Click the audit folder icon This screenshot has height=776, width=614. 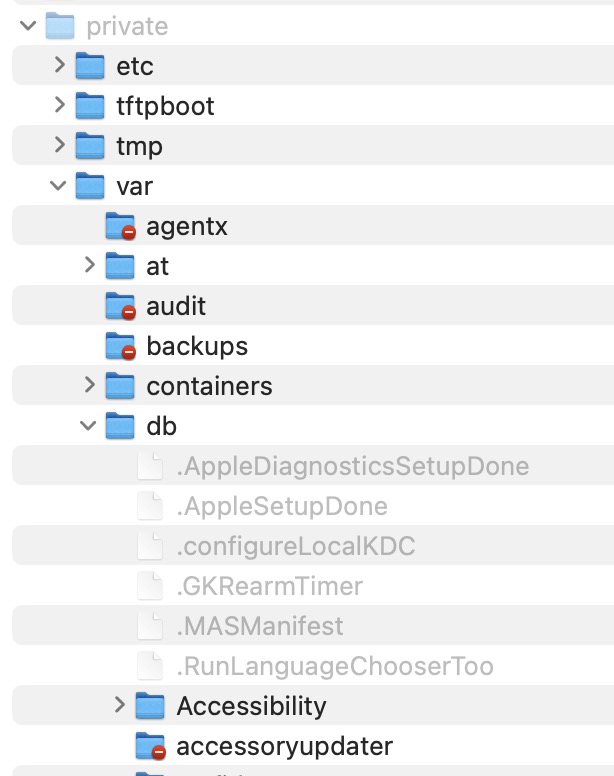tap(120, 306)
